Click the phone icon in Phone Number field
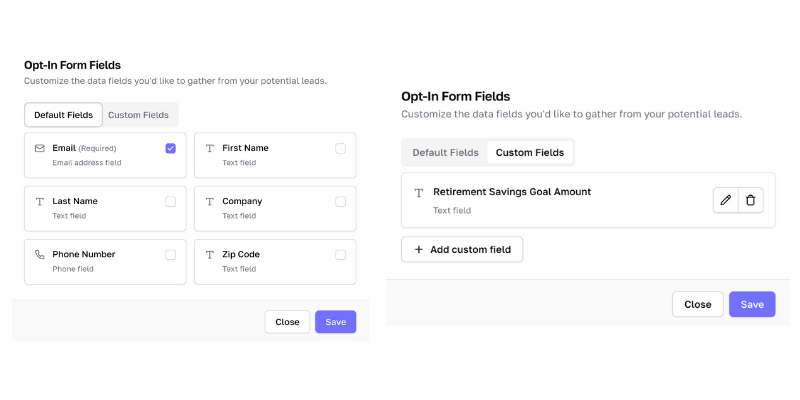This screenshot has width=800, height=400. (40, 255)
